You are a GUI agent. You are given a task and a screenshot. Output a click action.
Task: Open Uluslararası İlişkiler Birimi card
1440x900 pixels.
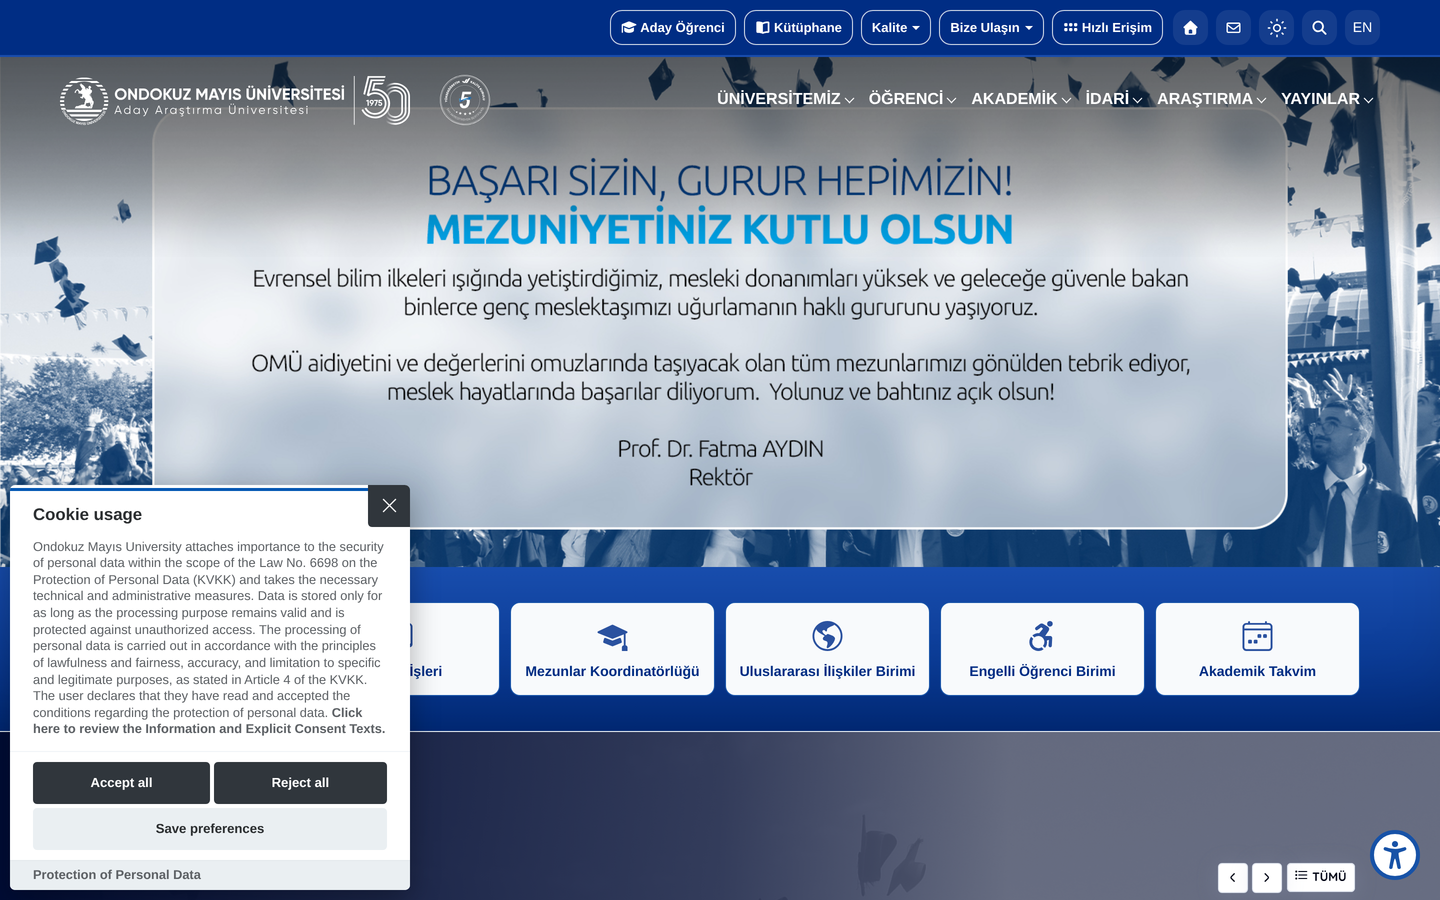pyautogui.click(x=827, y=649)
